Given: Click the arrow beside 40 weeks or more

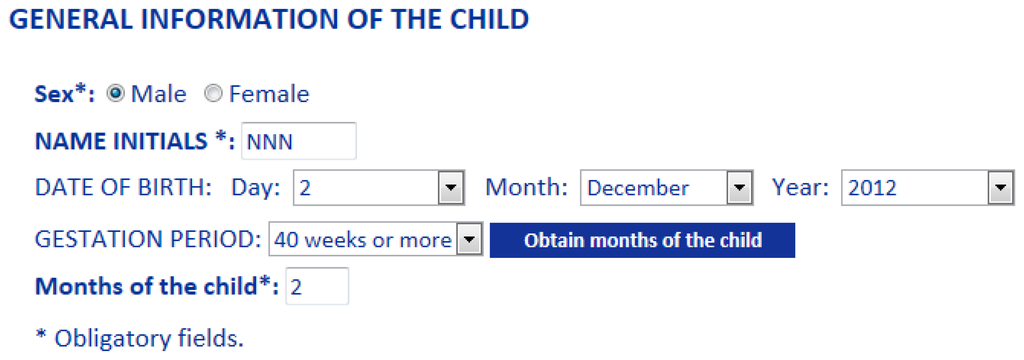Looking at the screenshot, I should [x=469, y=240].
